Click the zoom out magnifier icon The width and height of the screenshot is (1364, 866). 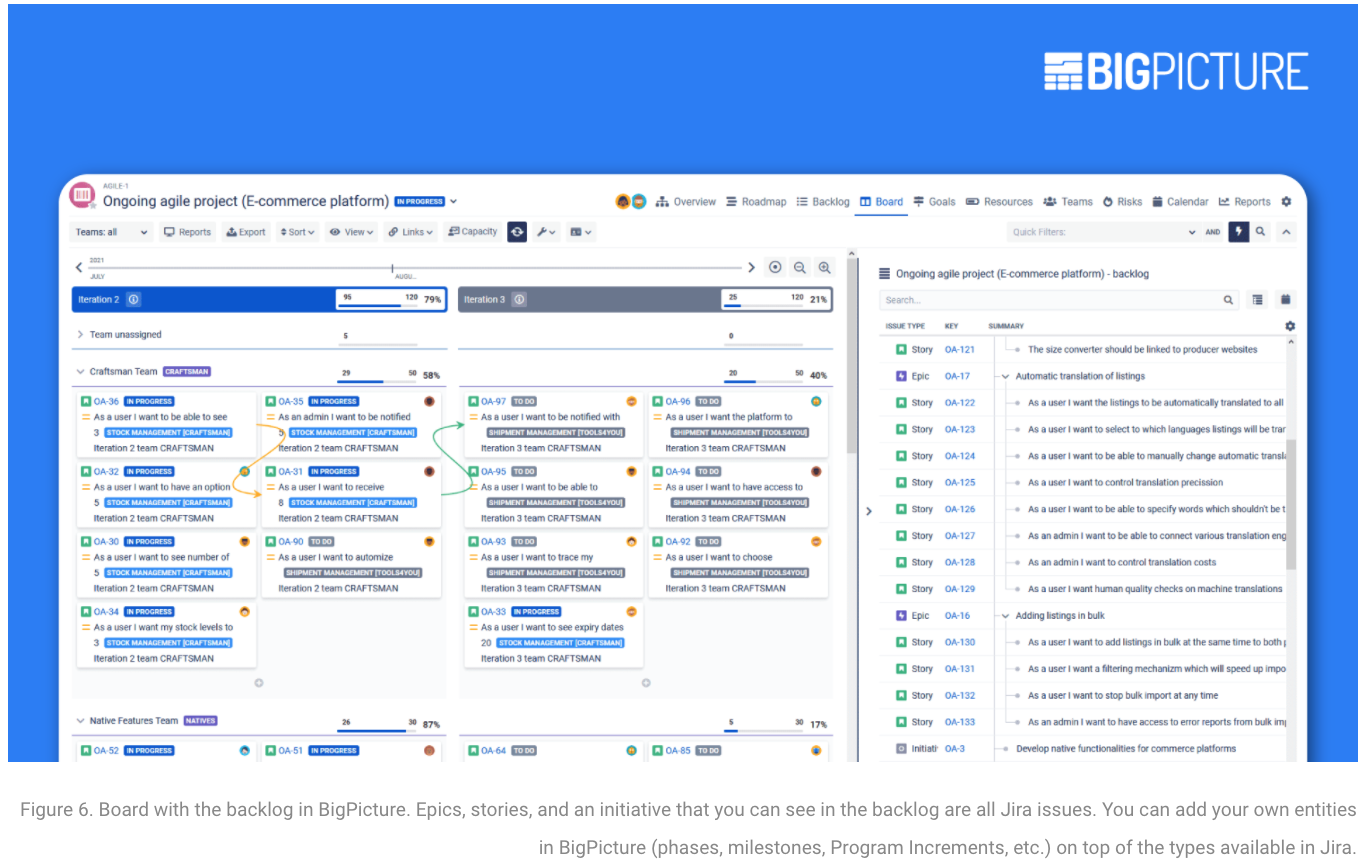pos(799,268)
